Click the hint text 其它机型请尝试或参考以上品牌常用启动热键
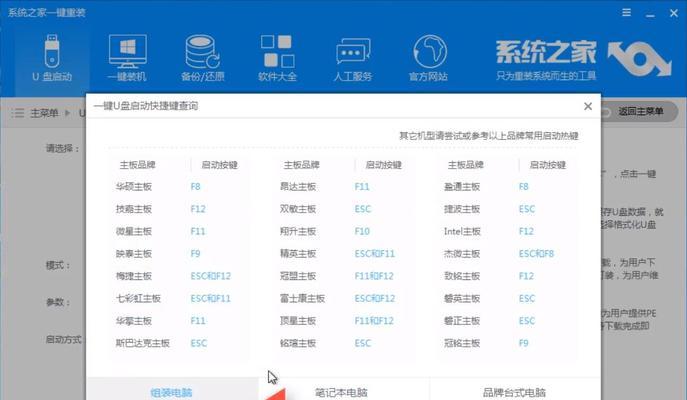The width and height of the screenshot is (687, 400). point(489,136)
